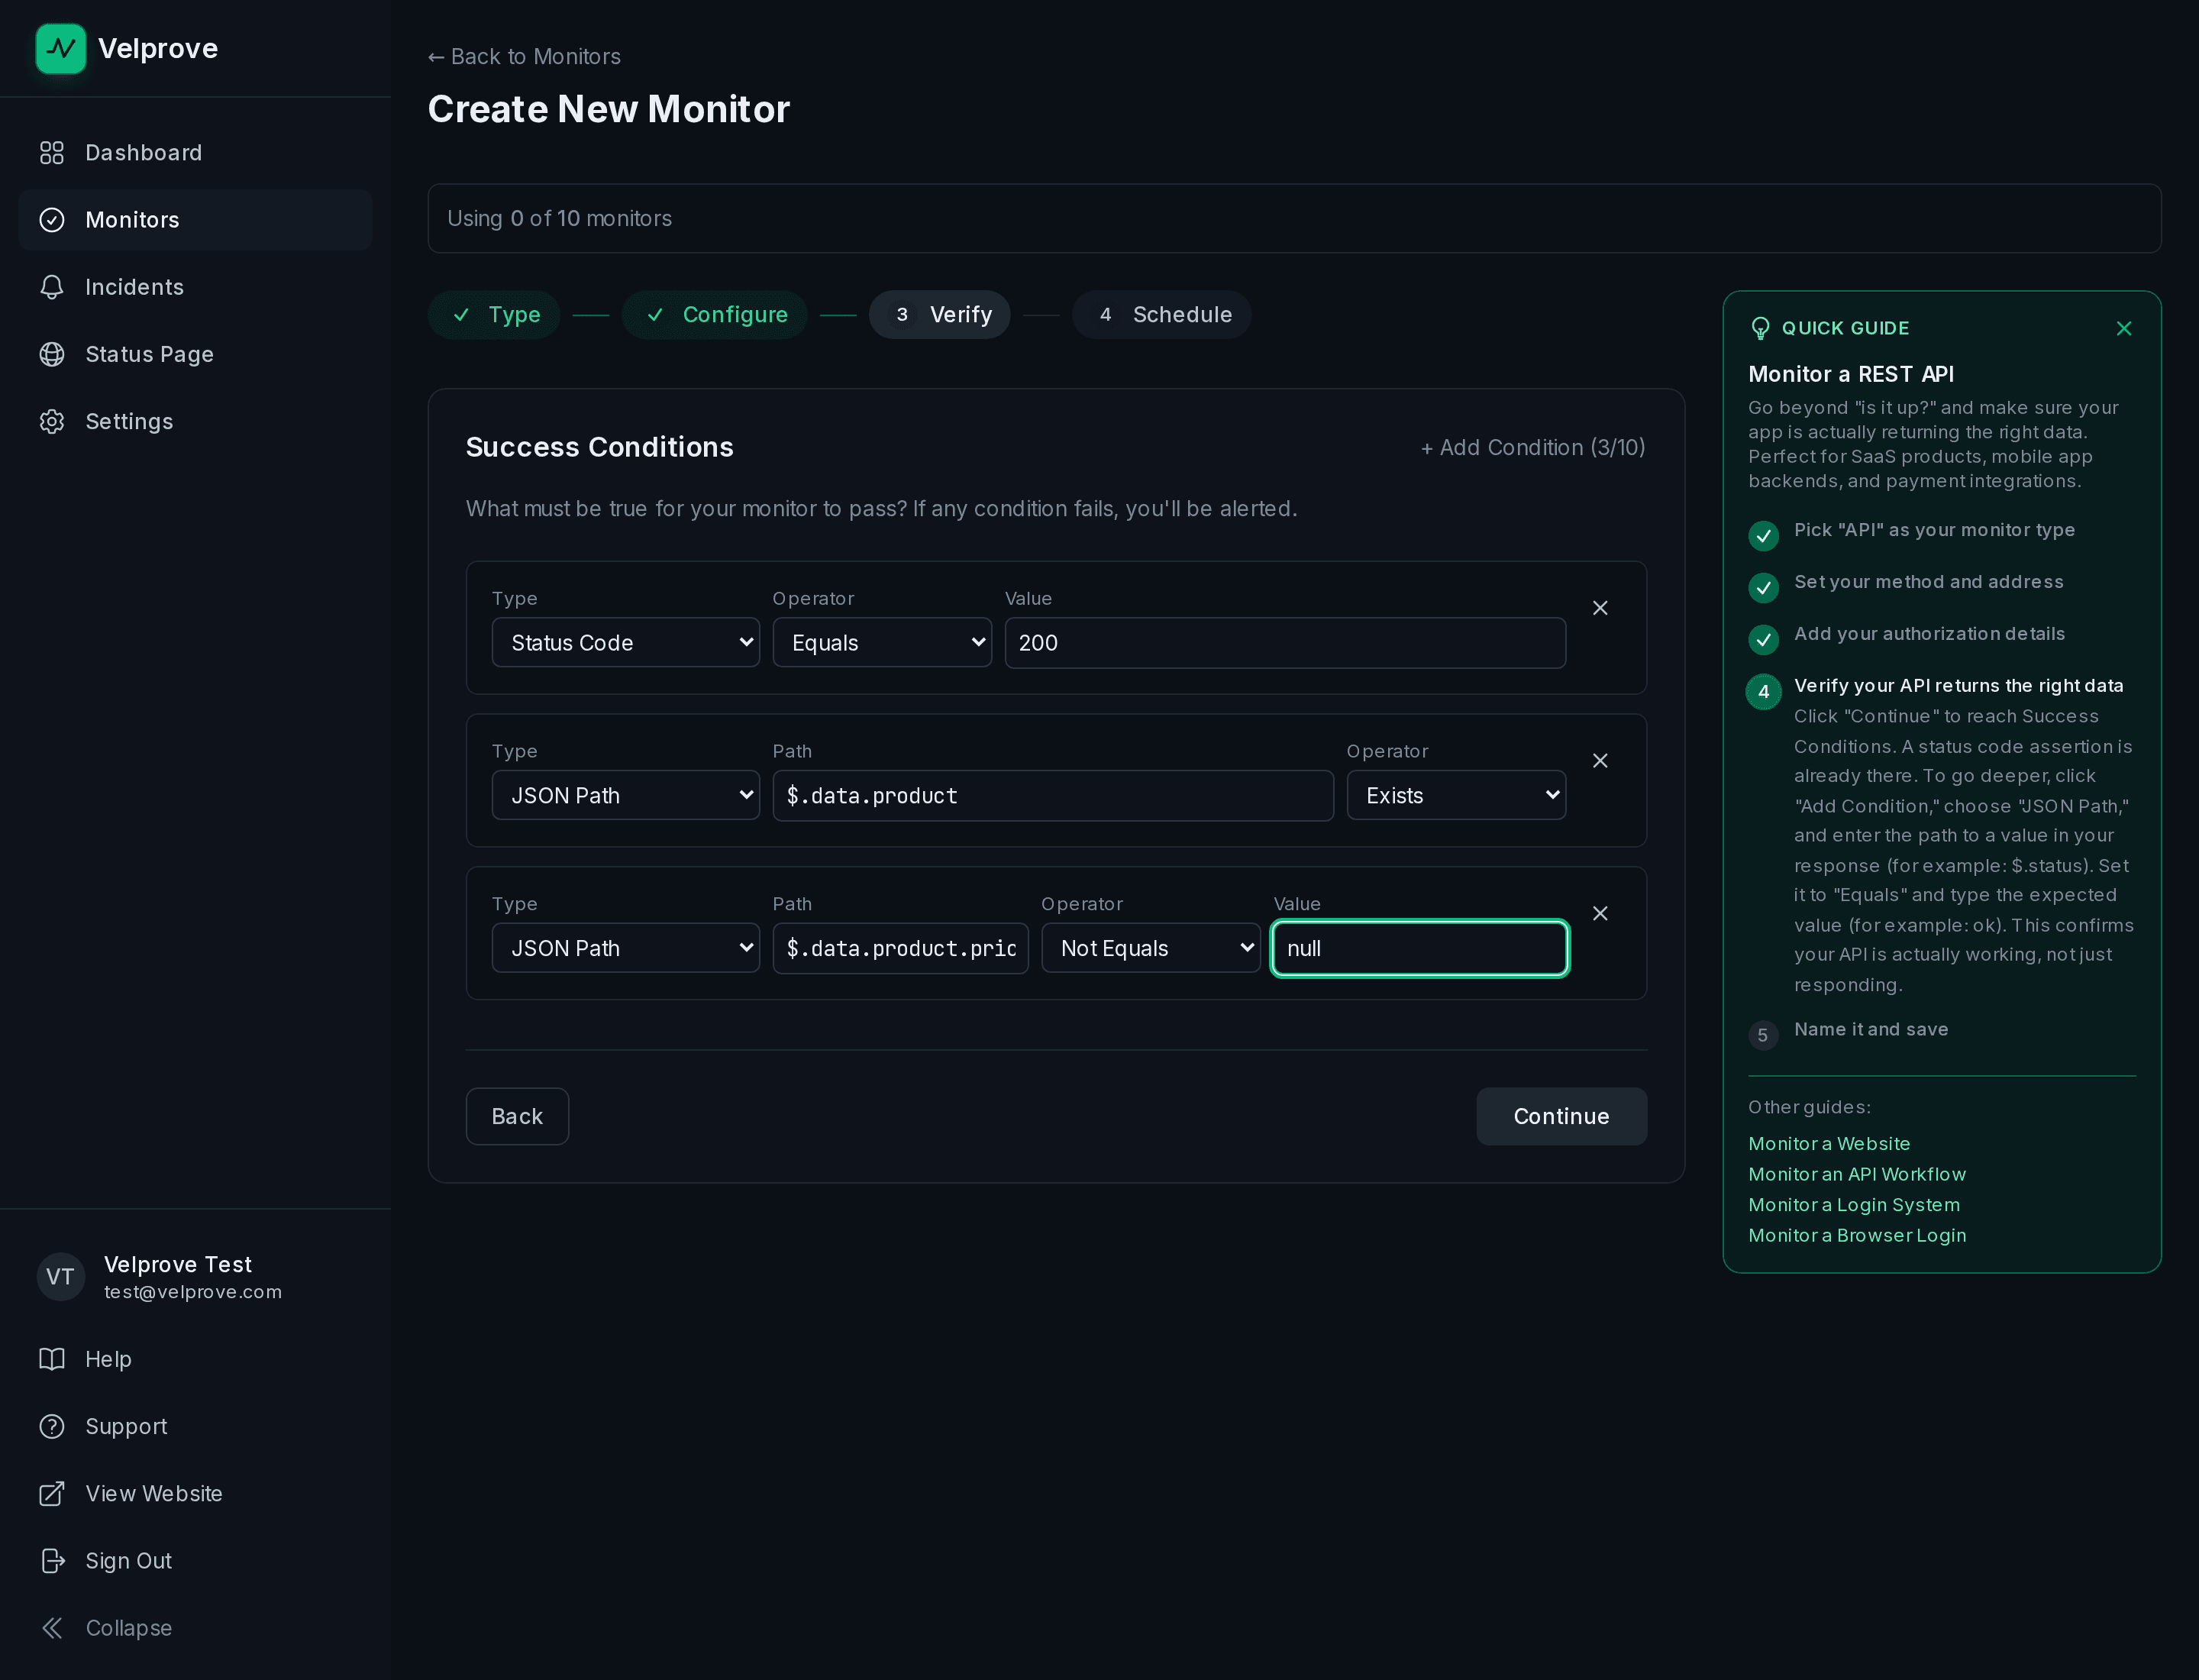The image size is (2199, 1680).
Task: Edit the $.data.product.pric path field
Action: click(900, 948)
